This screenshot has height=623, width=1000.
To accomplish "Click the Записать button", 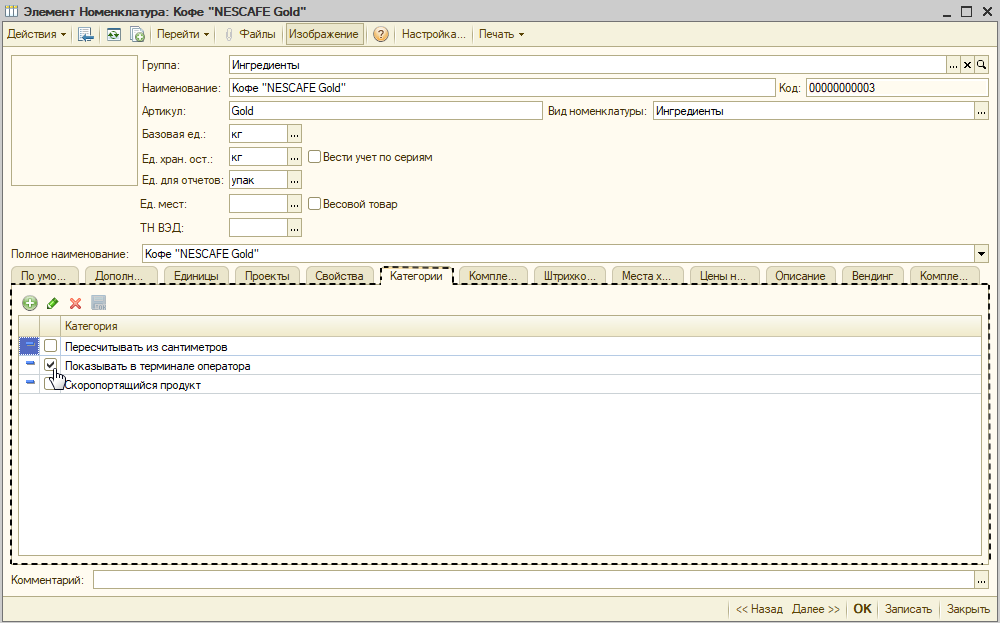I will point(908,609).
